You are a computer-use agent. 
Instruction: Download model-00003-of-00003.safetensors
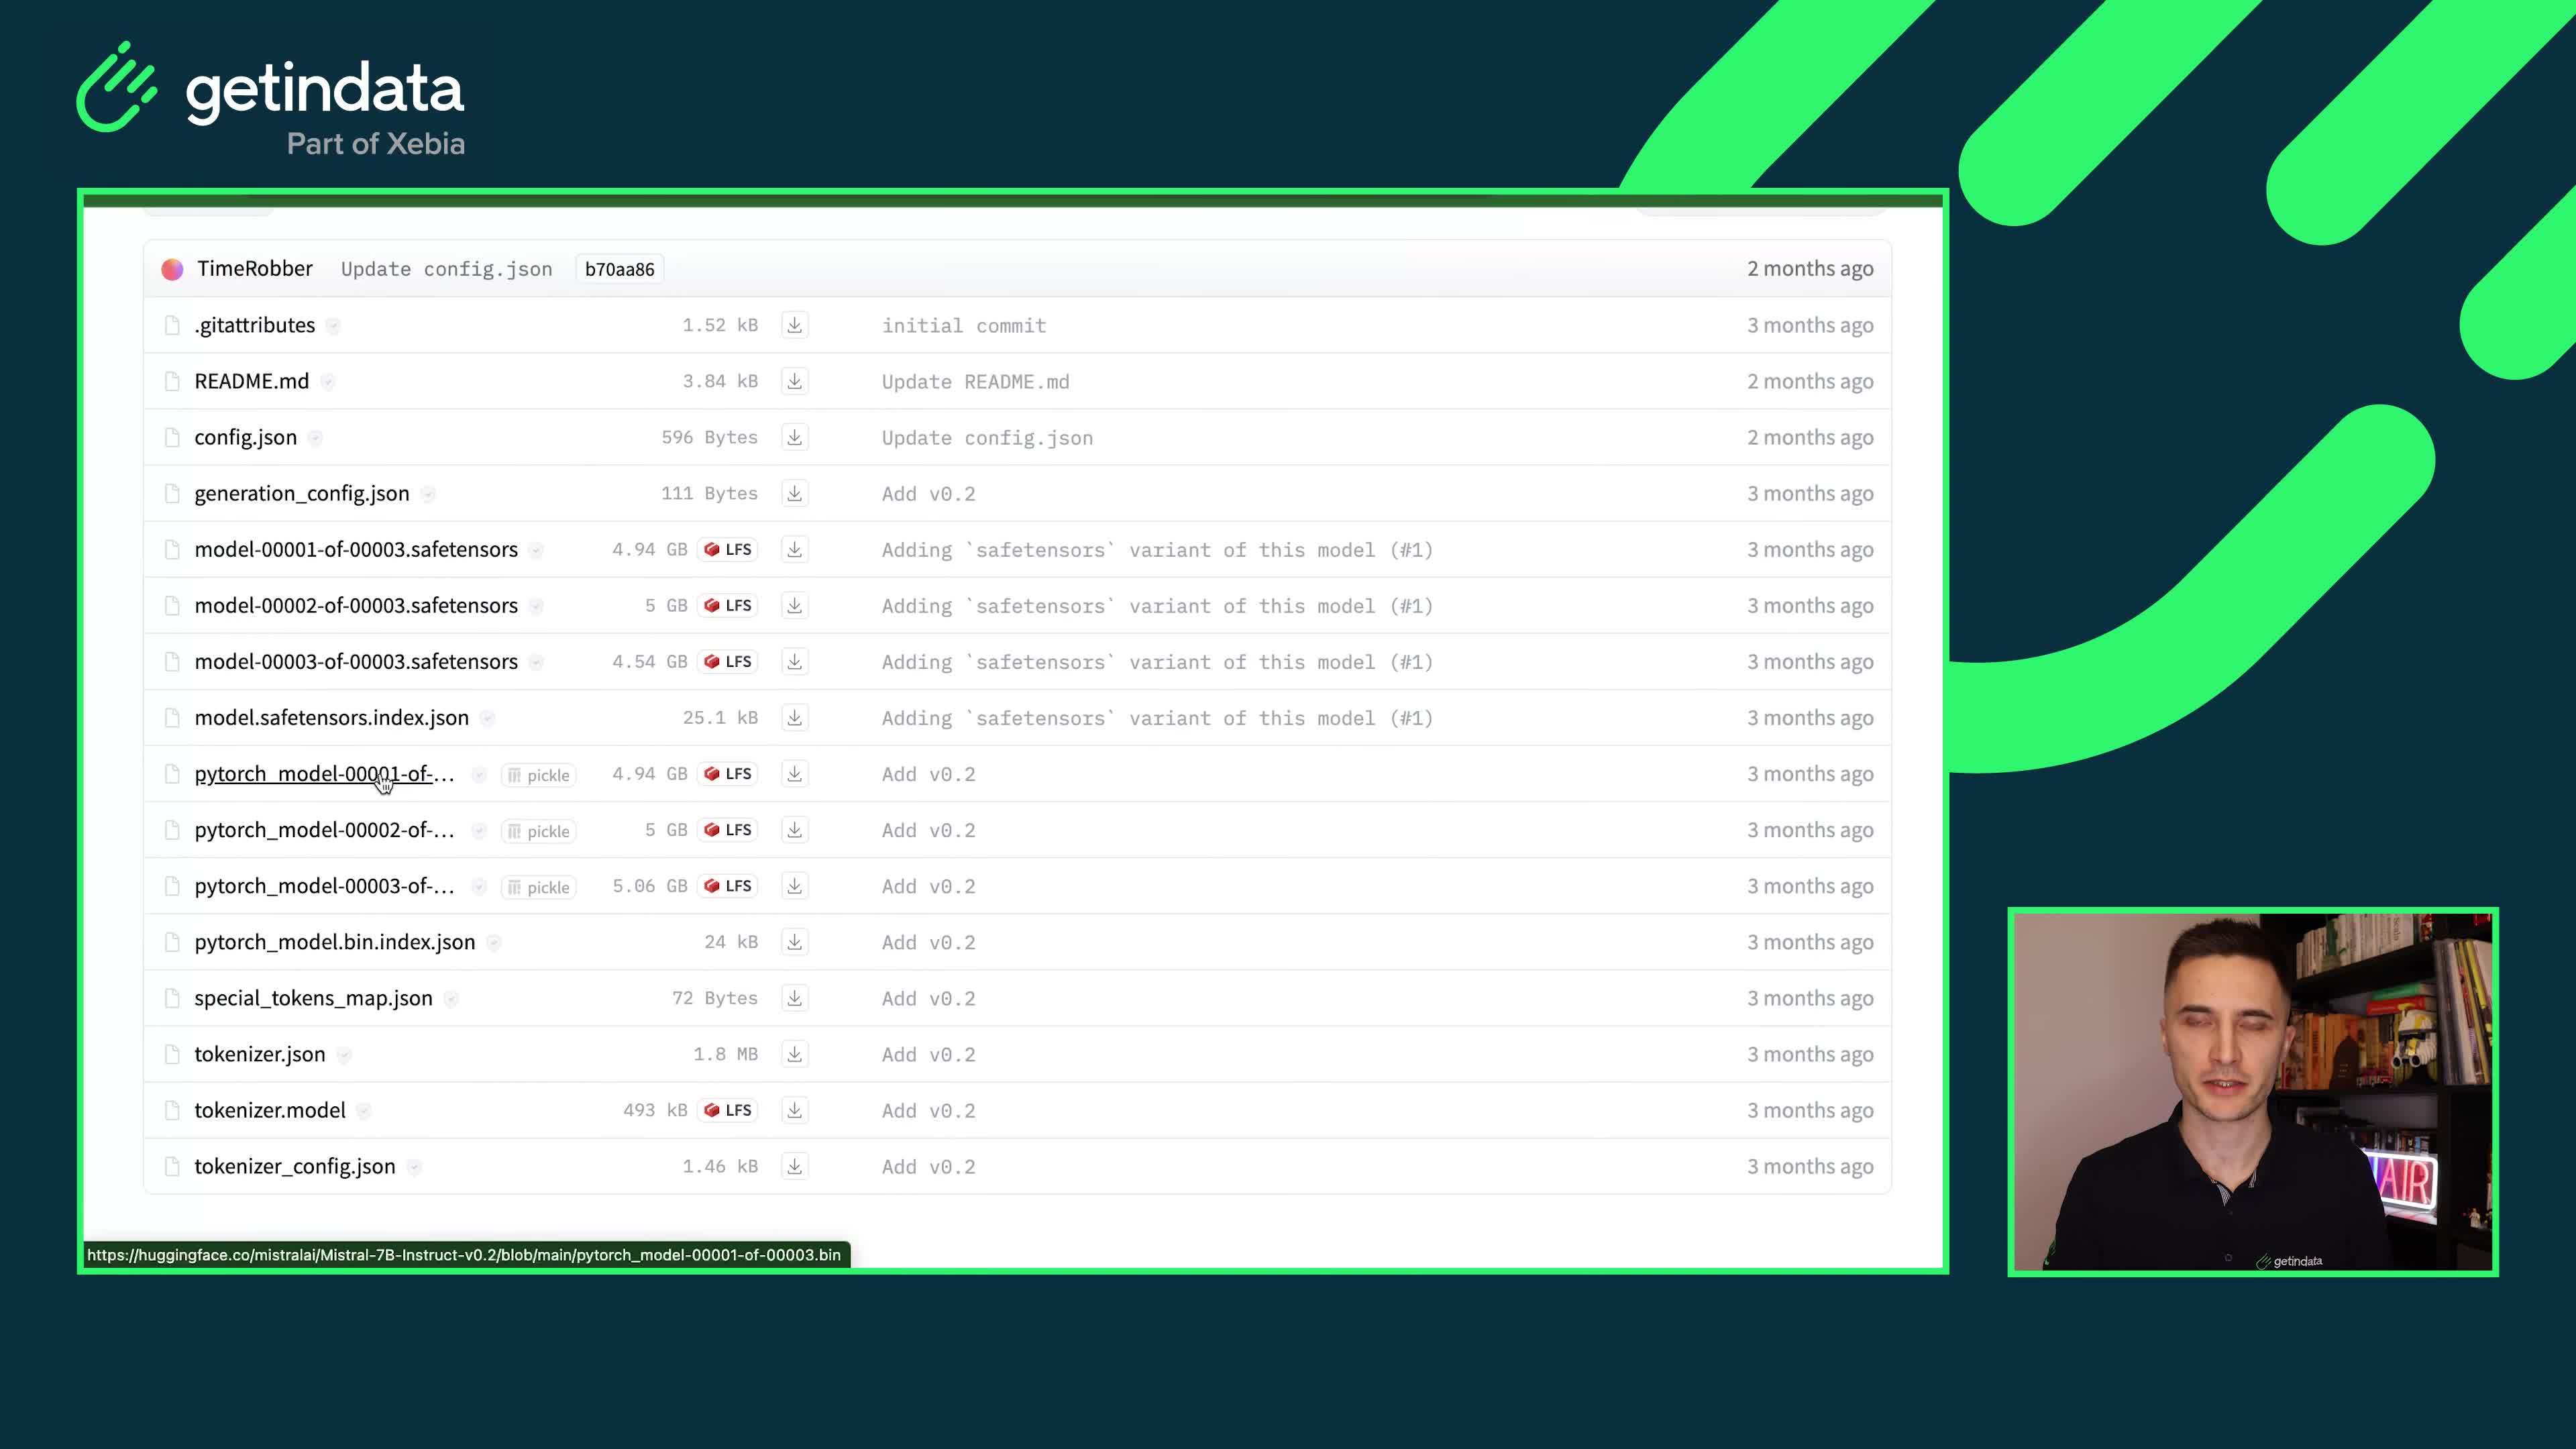(x=794, y=661)
